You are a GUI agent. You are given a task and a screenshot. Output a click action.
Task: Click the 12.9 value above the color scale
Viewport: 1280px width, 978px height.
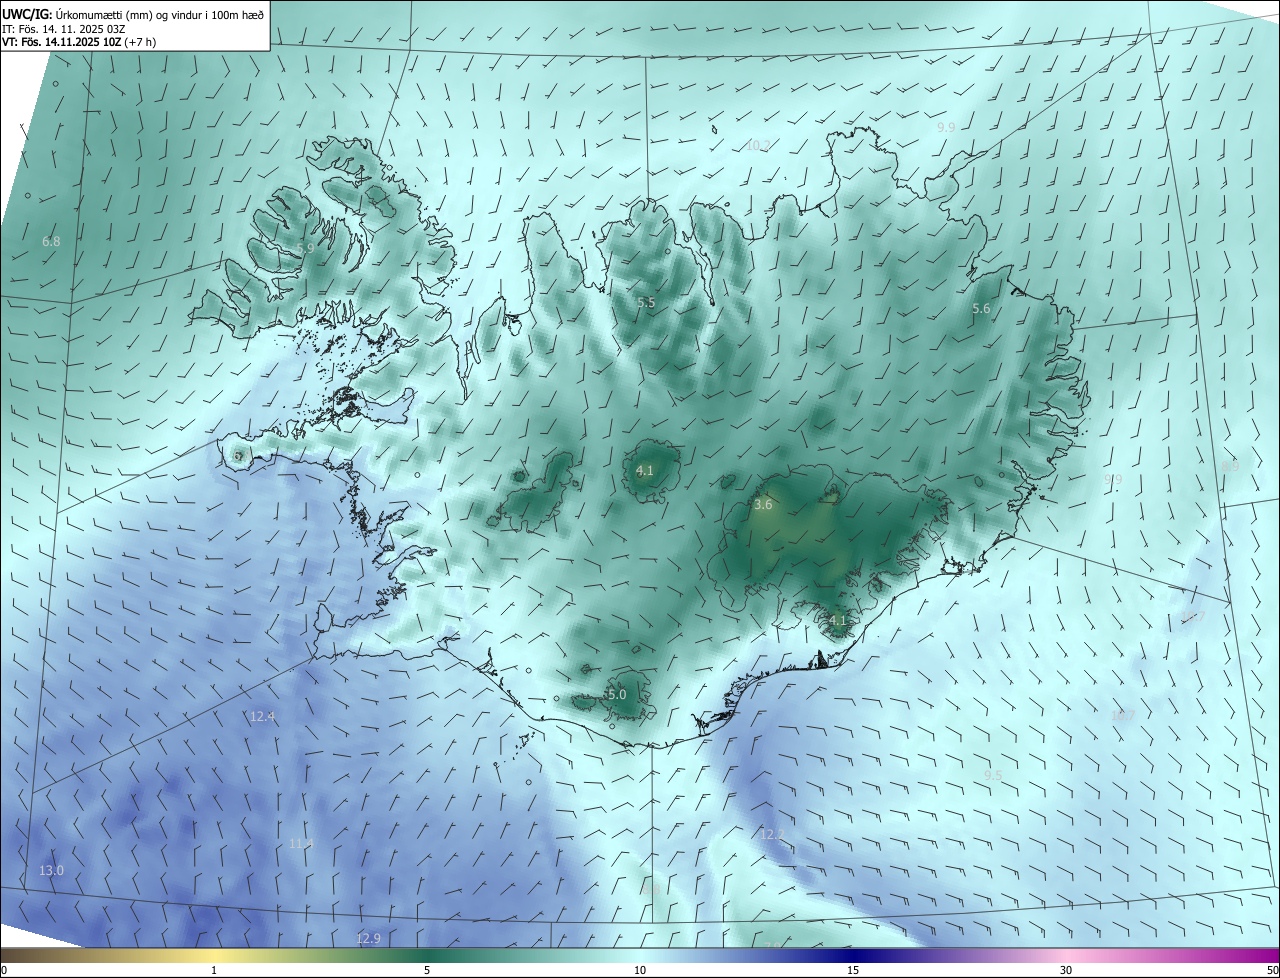[368, 938]
